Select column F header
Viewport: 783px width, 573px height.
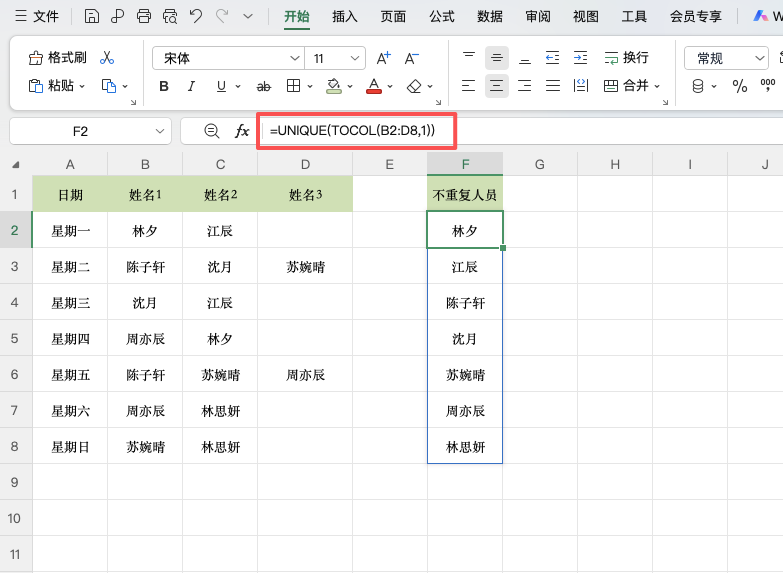coord(465,164)
